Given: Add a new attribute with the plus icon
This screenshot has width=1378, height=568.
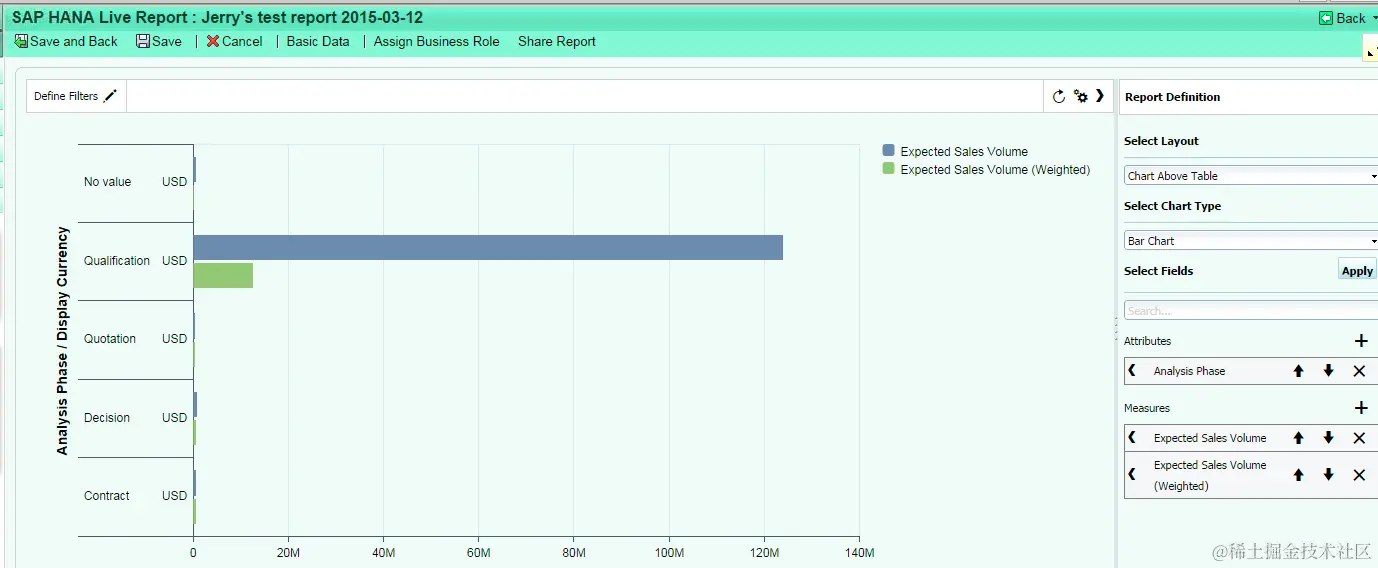Looking at the screenshot, I should click(x=1360, y=341).
